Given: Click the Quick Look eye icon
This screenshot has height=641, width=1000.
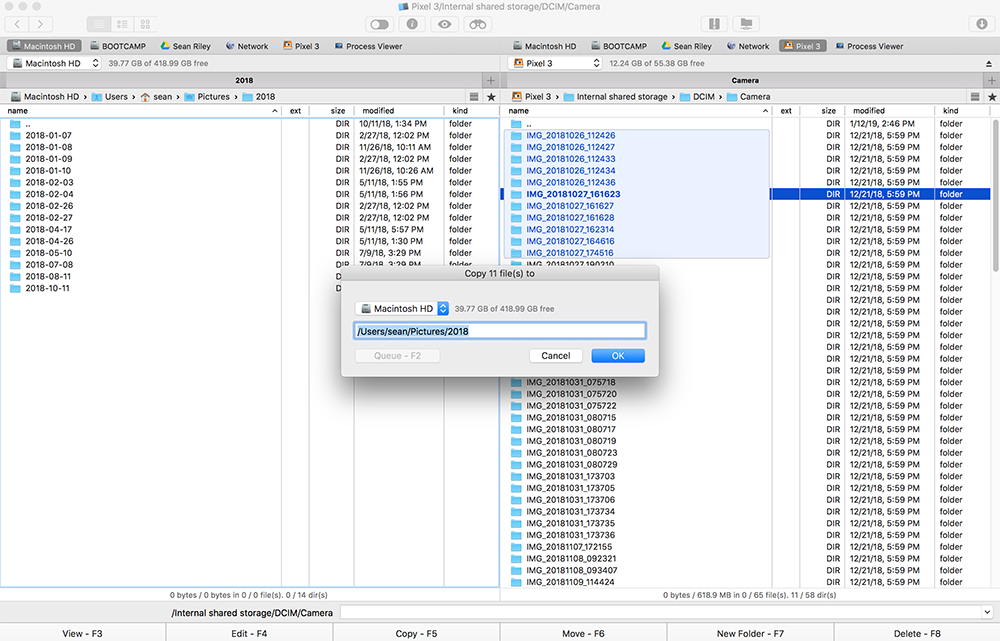Looking at the screenshot, I should click(445, 23).
